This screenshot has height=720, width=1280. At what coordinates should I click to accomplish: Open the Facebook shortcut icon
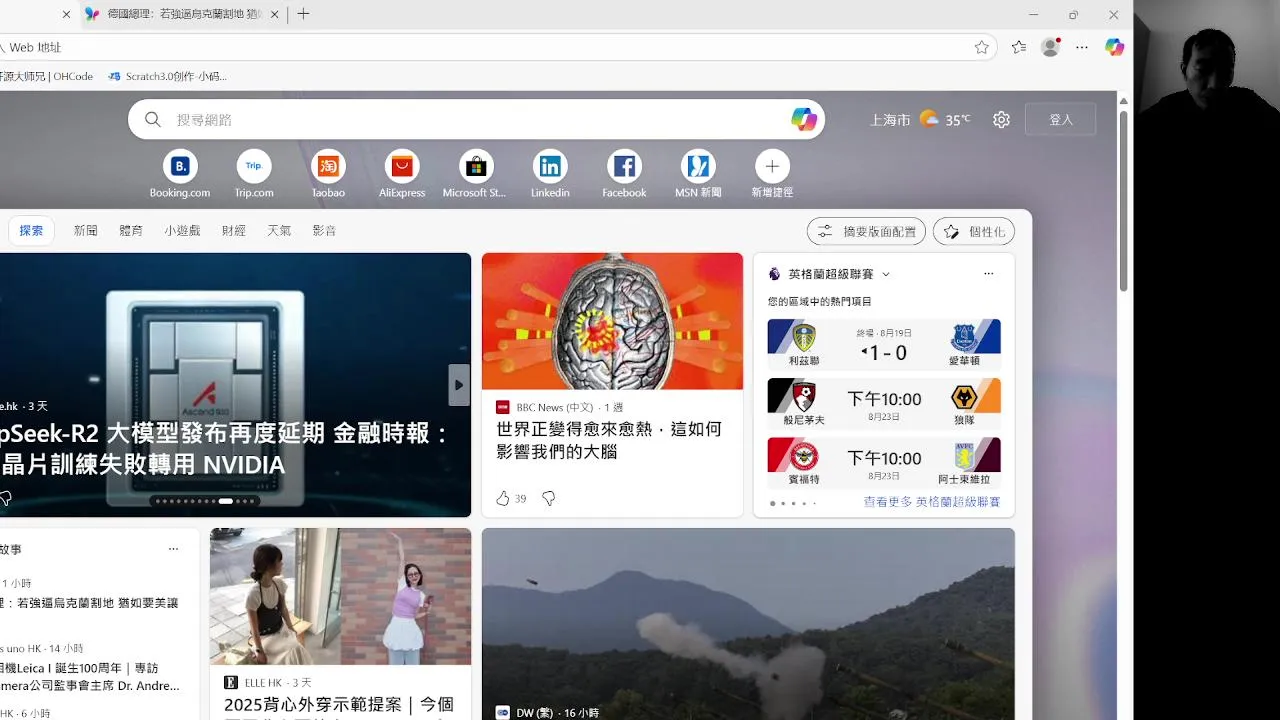tap(624, 166)
